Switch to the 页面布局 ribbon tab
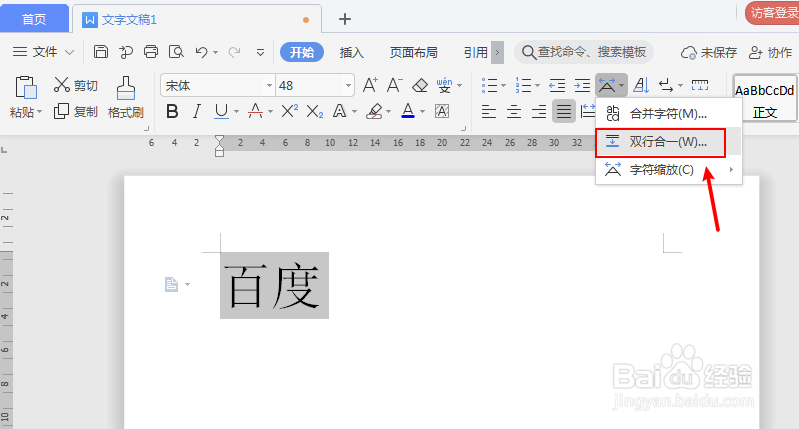This screenshot has height=429, width=799. (x=413, y=52)
